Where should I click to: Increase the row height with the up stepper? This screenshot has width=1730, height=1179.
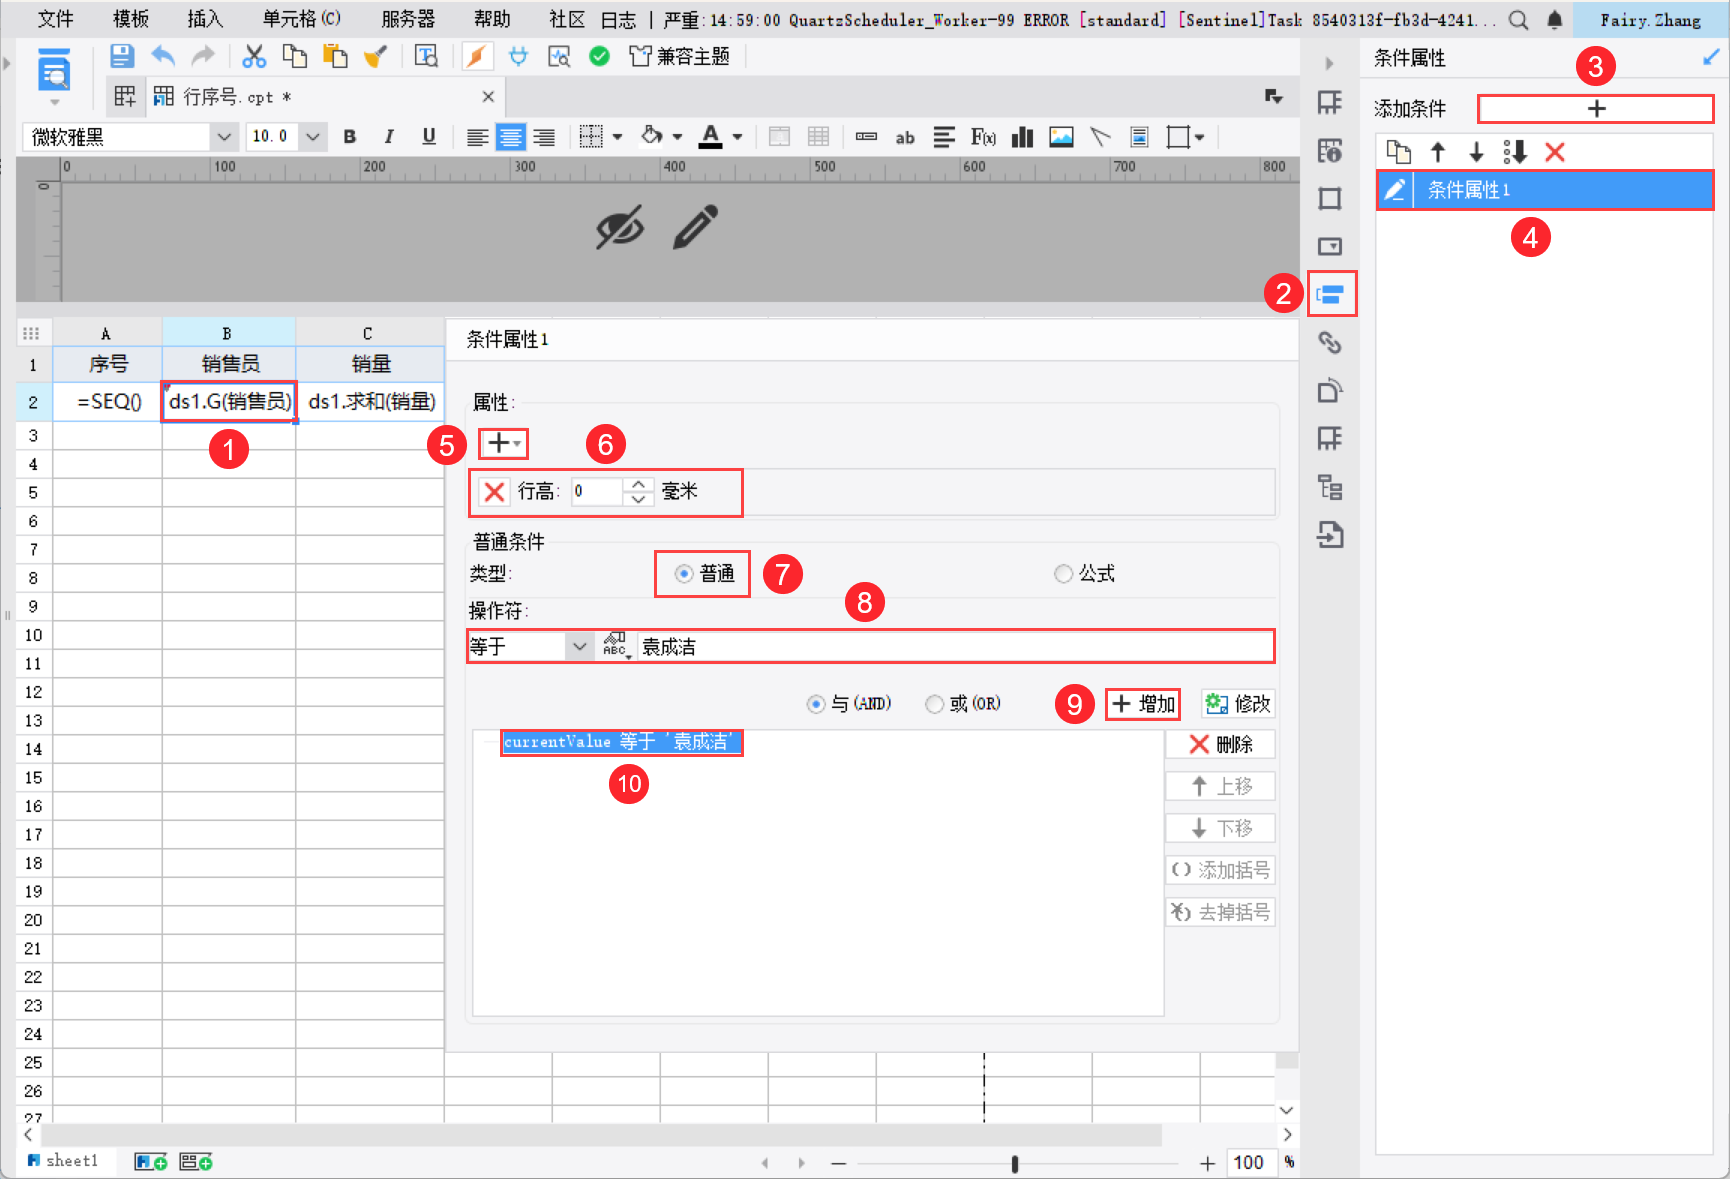(639, 485)
